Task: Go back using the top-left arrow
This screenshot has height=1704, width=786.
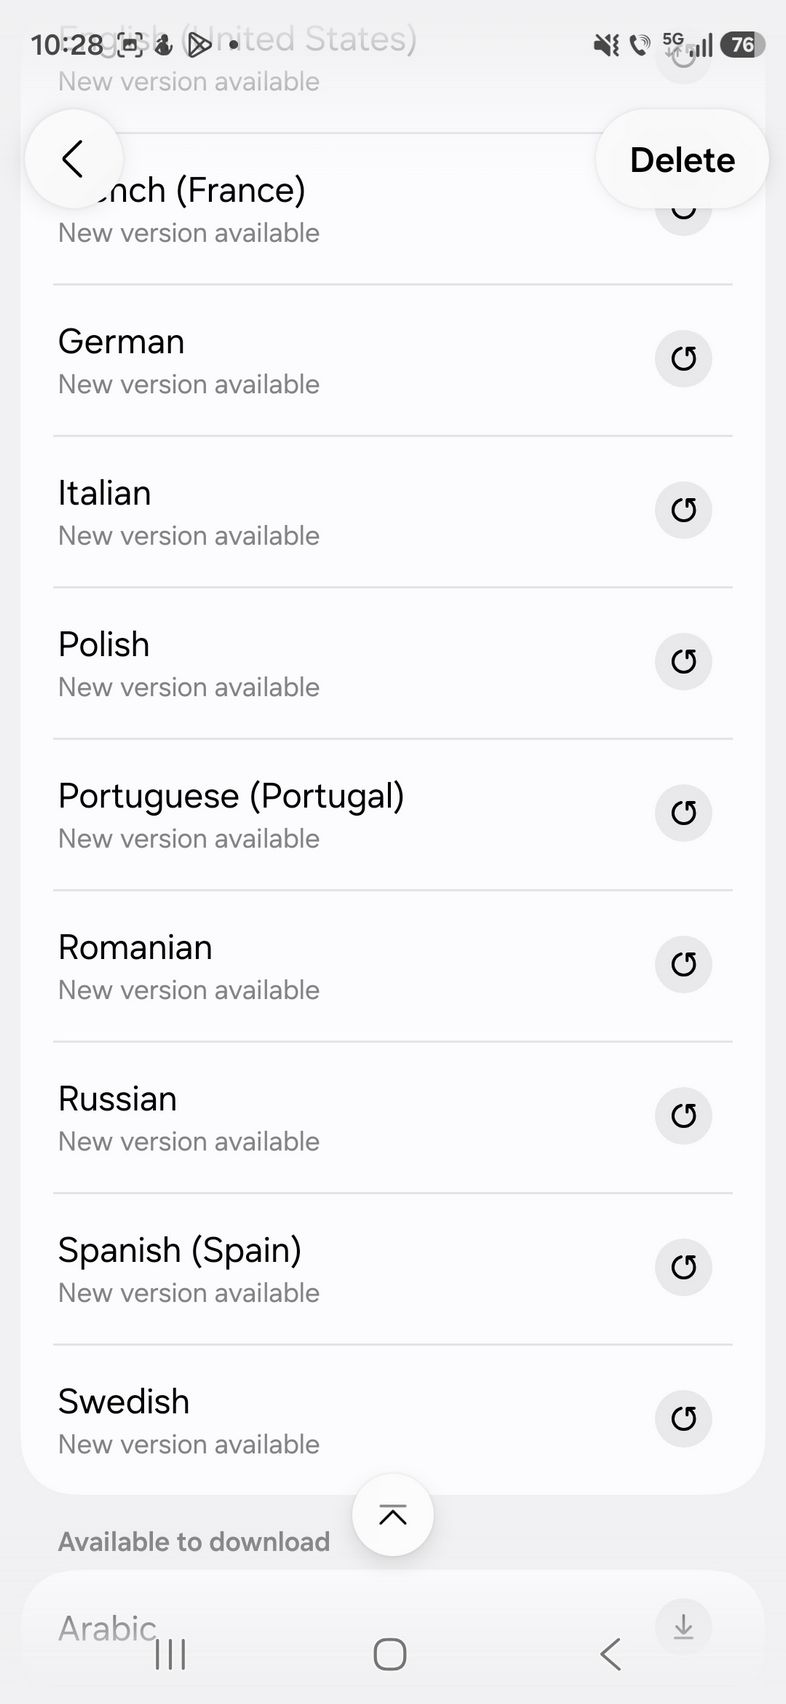Action: tap(73, 159)
